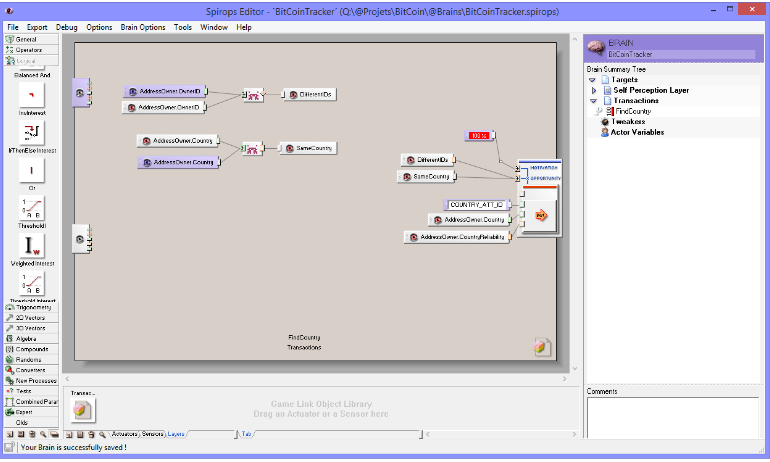This screenshot has width=770, height=462.
Task: Expand the Self Perception Layer arrow
Action: pyautogui.click(x=594, y=90)
